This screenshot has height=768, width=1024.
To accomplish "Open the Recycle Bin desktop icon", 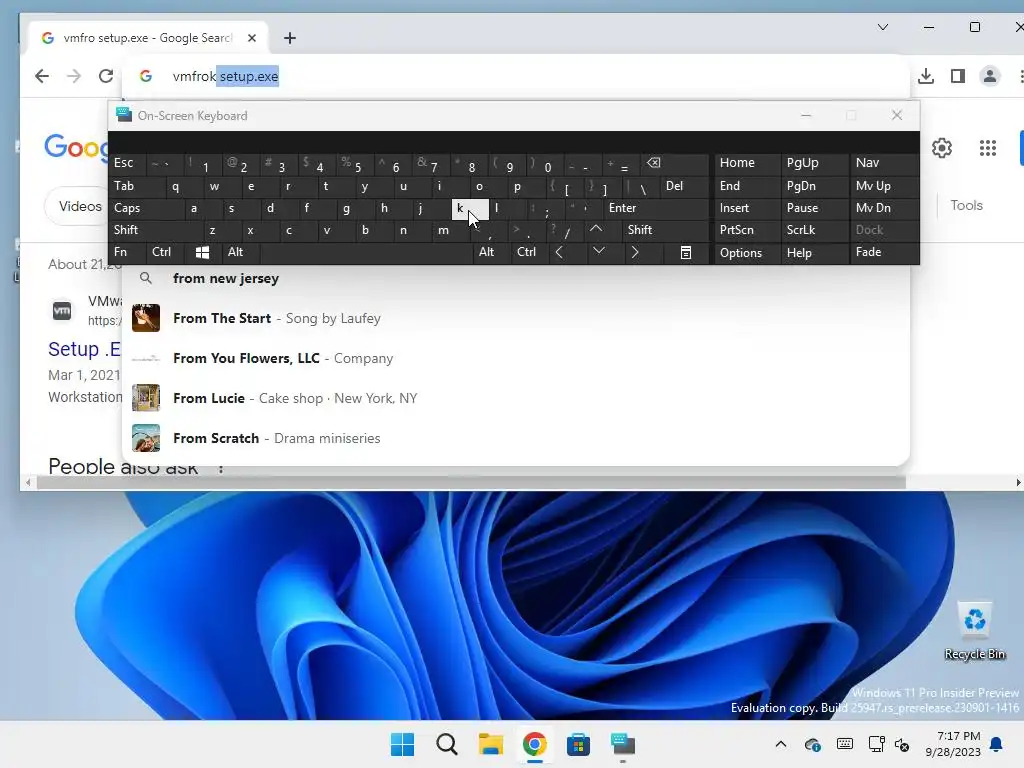I will [x=974, y=631].
